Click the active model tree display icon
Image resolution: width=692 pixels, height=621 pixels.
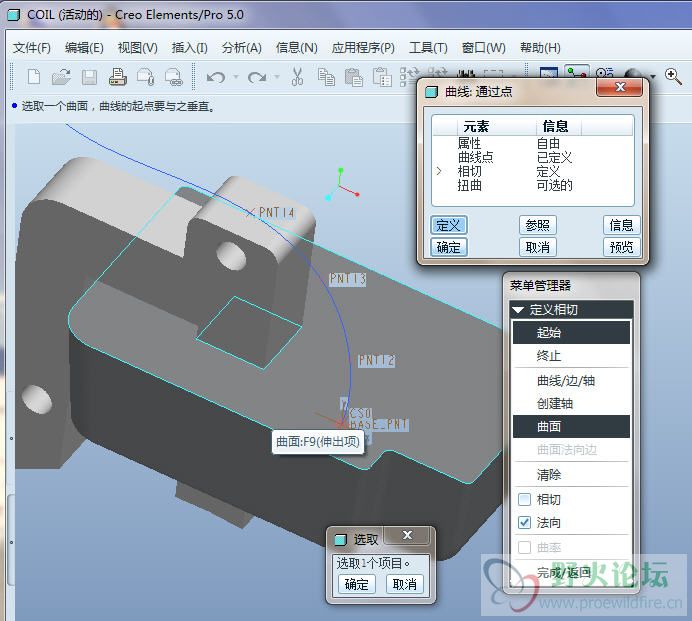tap(576, 72)
